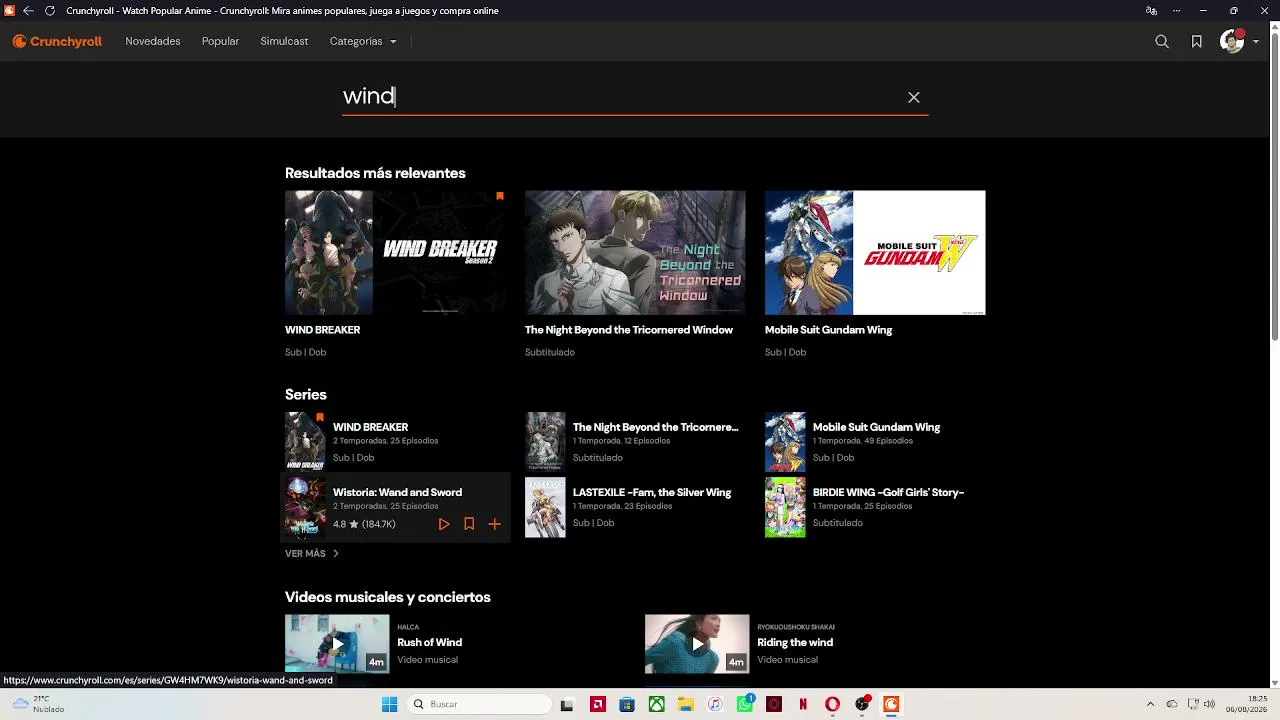Click the BIRDIE WING series poster
Viewport: 1280px width, 720px height.
tap(785, 507)
